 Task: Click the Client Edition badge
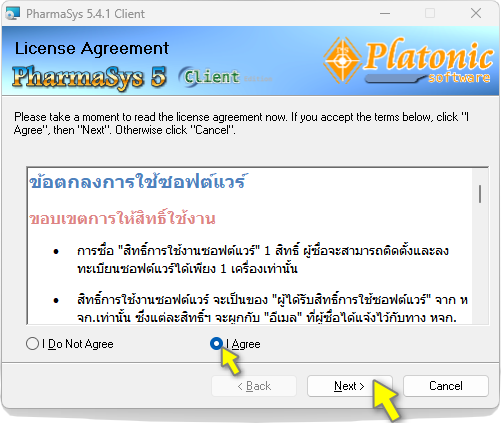[225, 77]
